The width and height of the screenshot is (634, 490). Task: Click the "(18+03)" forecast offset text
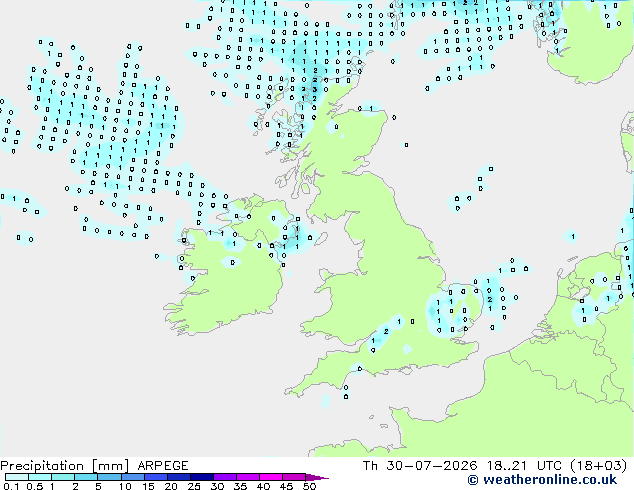click(x=598, y=466)
